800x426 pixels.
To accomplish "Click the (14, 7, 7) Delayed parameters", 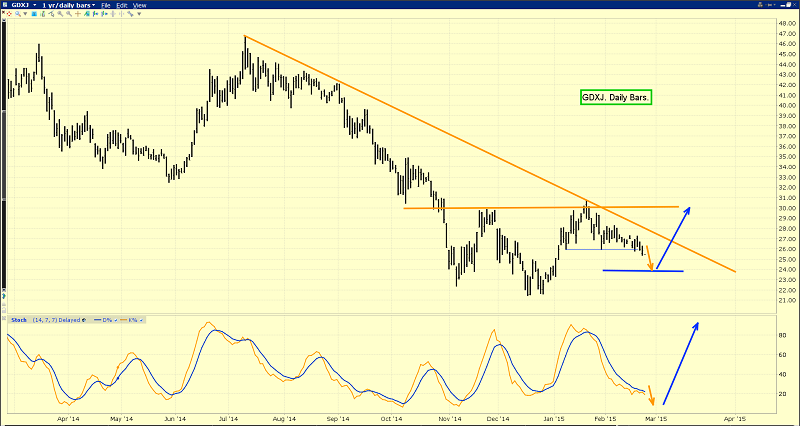I will coord(57,320).
